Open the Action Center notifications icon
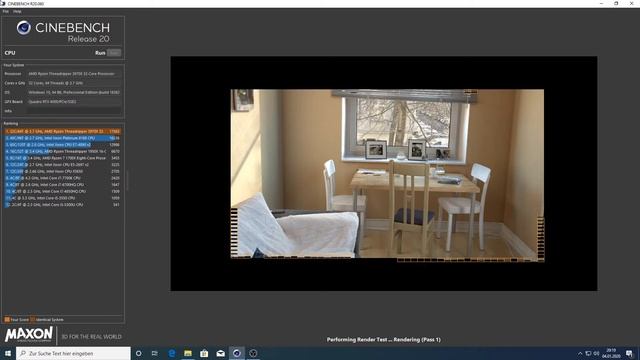The image size is (640, 360). click(629, 353)
